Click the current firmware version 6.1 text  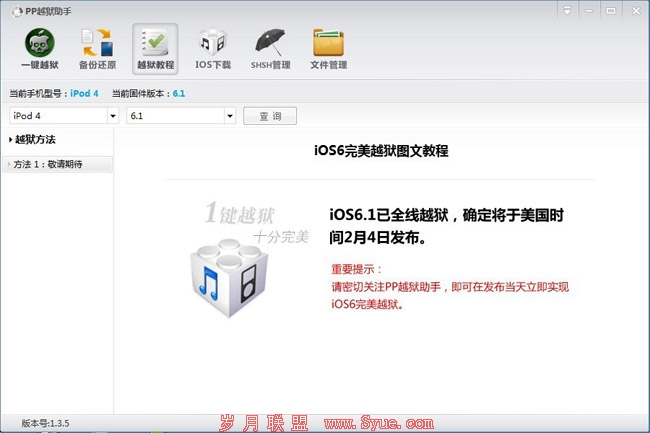point(179,94)
